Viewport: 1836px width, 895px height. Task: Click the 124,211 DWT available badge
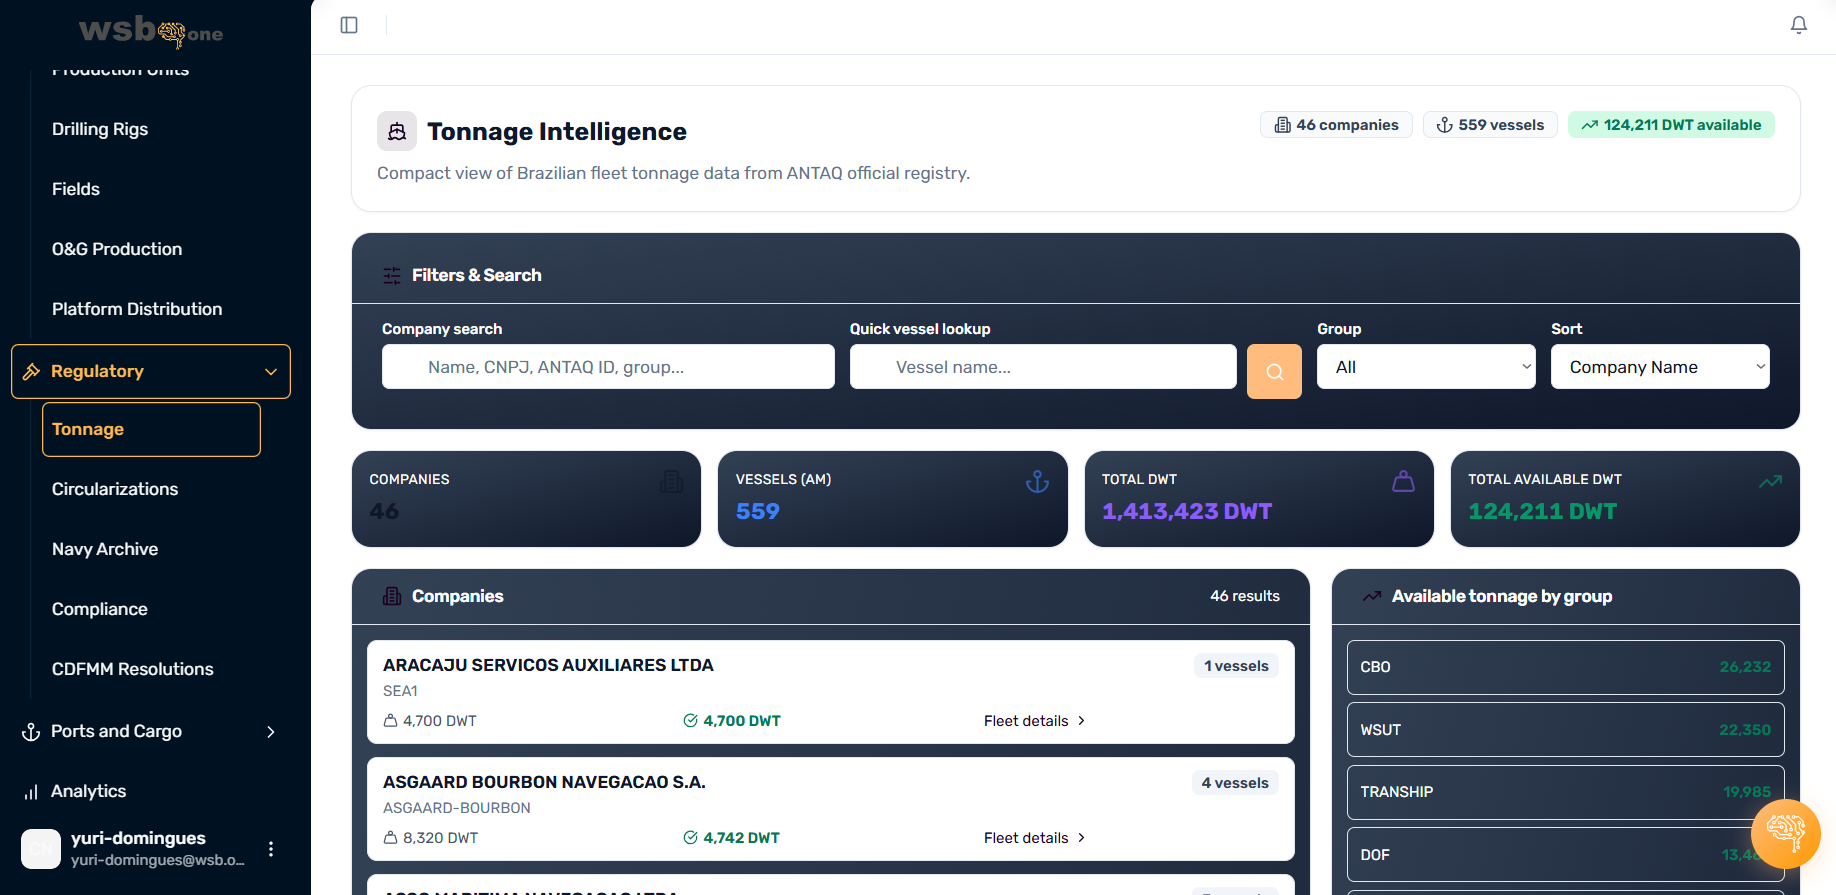pyautogui.click(x=1671, y=125)
